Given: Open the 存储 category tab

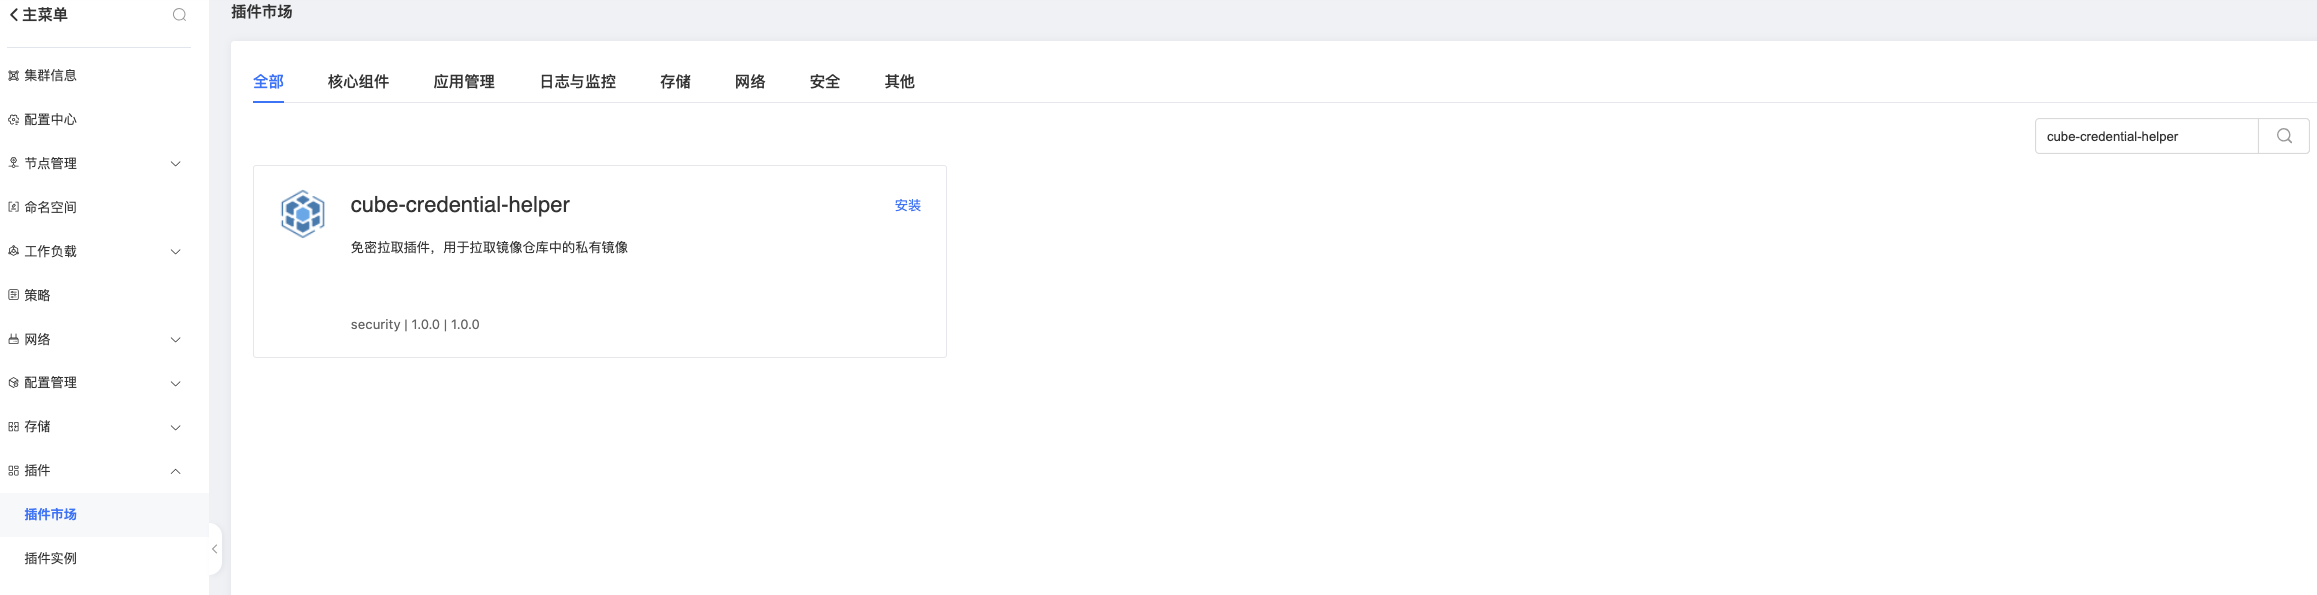Looking at the screenshot, I should click(x=675, y=82).
